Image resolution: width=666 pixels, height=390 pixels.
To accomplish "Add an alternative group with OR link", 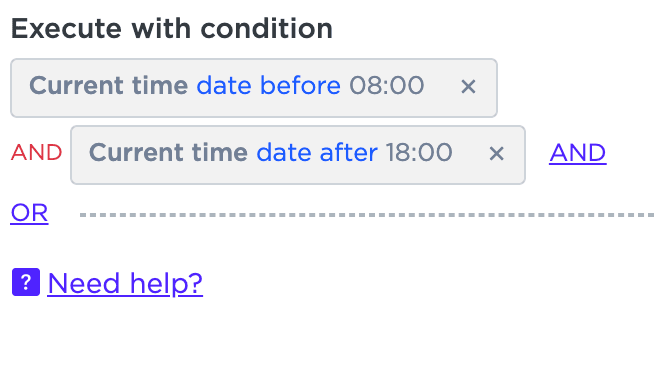I will click(x=29, y=213).
